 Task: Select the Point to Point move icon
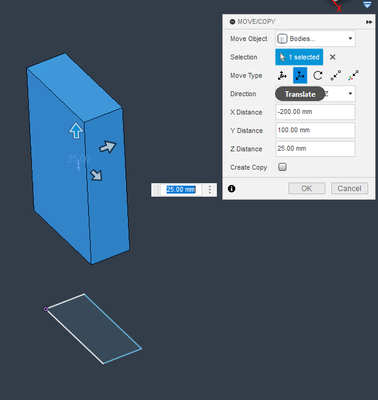(336, 75)
